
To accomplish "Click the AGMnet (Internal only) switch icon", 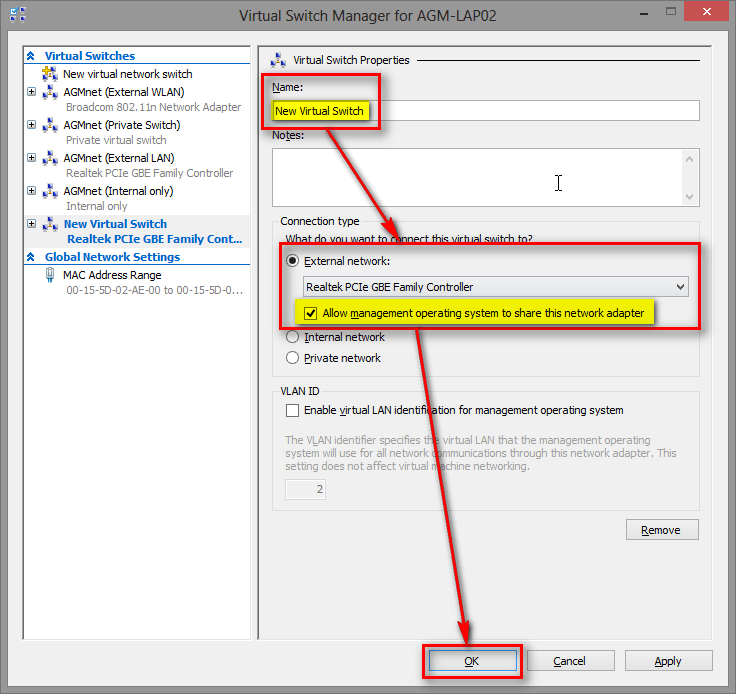I will [50, 191].
